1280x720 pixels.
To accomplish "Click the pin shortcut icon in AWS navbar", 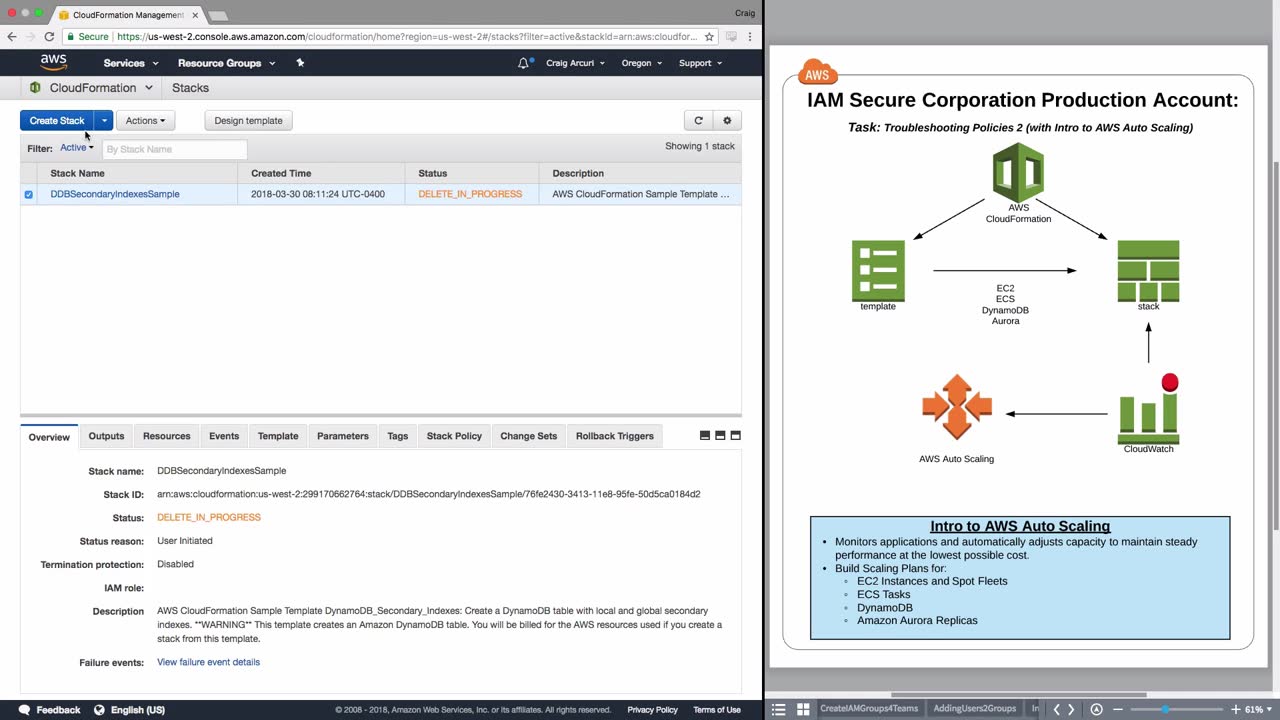I will 300,63.
